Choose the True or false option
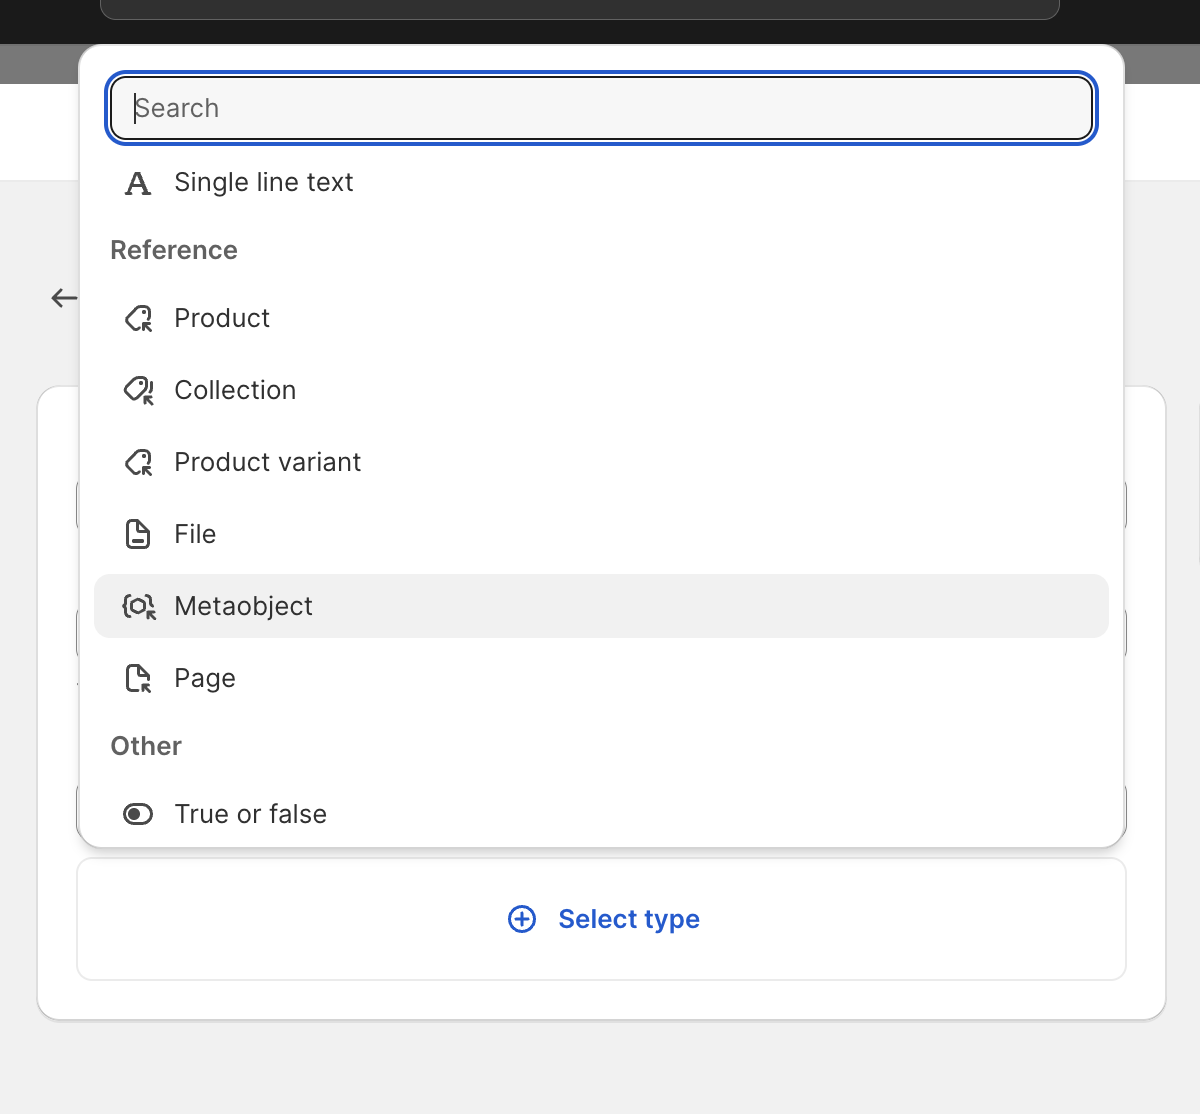 [602, 814]
